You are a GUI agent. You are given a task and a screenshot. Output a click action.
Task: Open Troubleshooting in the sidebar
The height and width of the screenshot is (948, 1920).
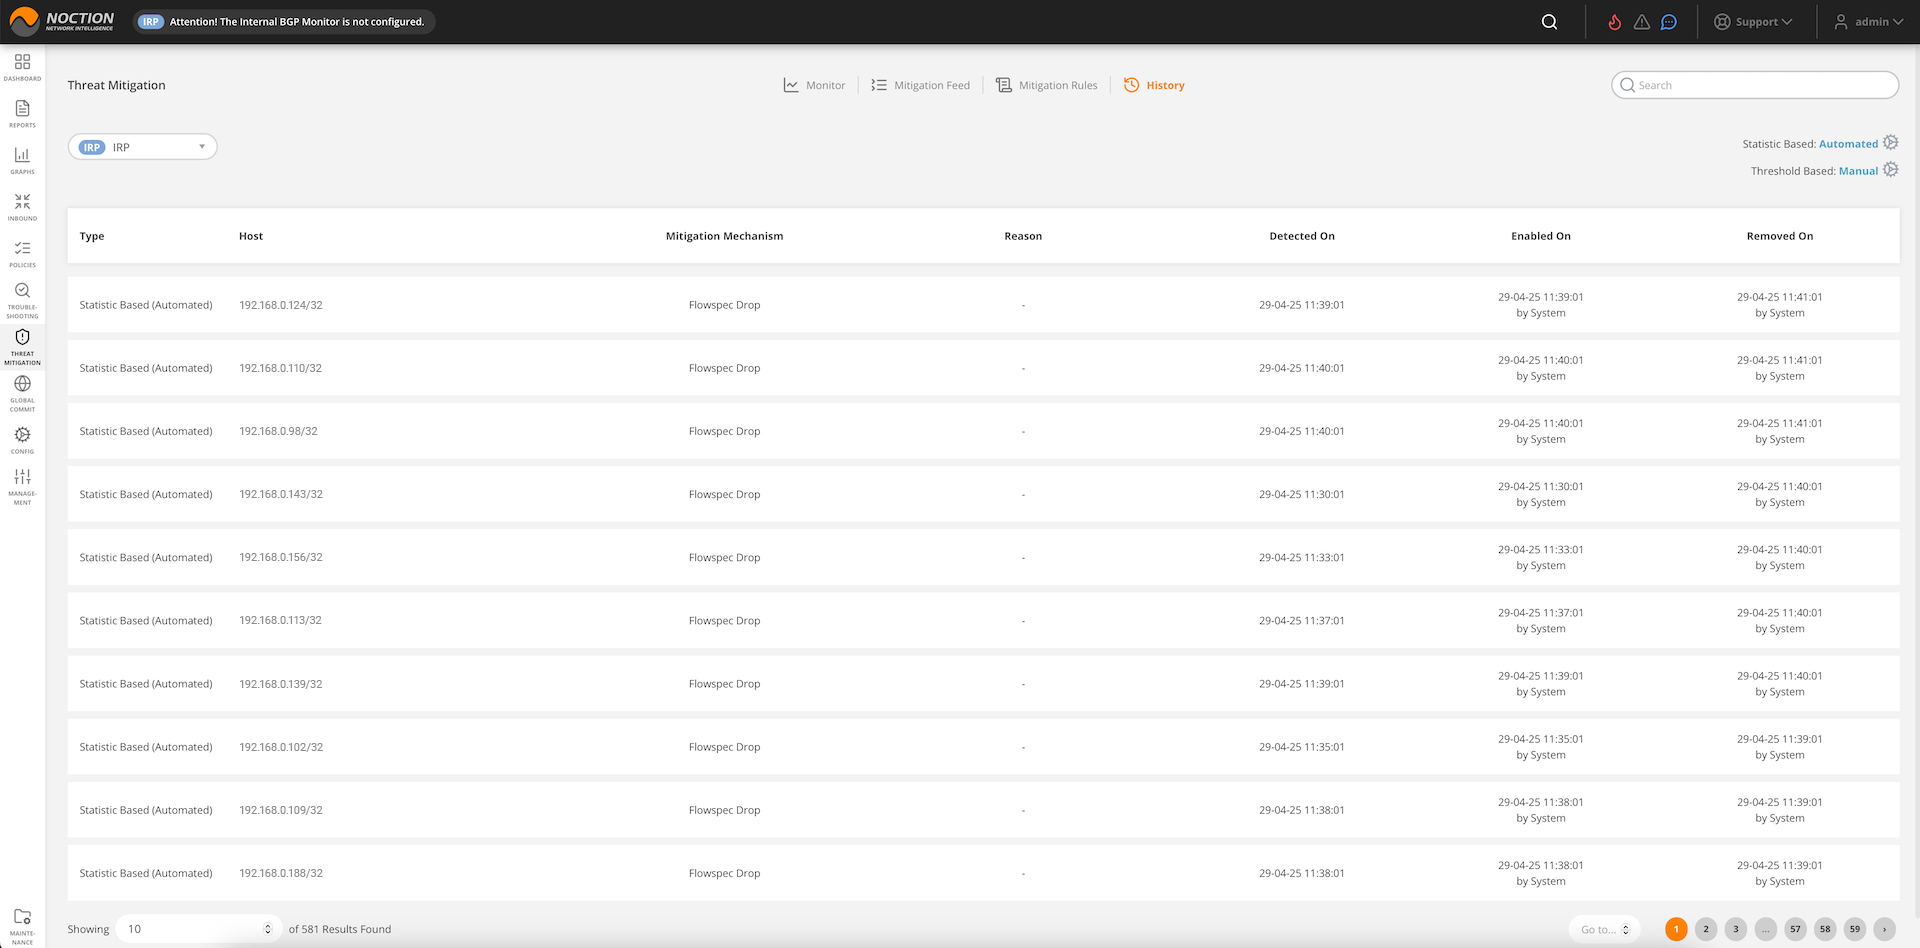point(22,297)
